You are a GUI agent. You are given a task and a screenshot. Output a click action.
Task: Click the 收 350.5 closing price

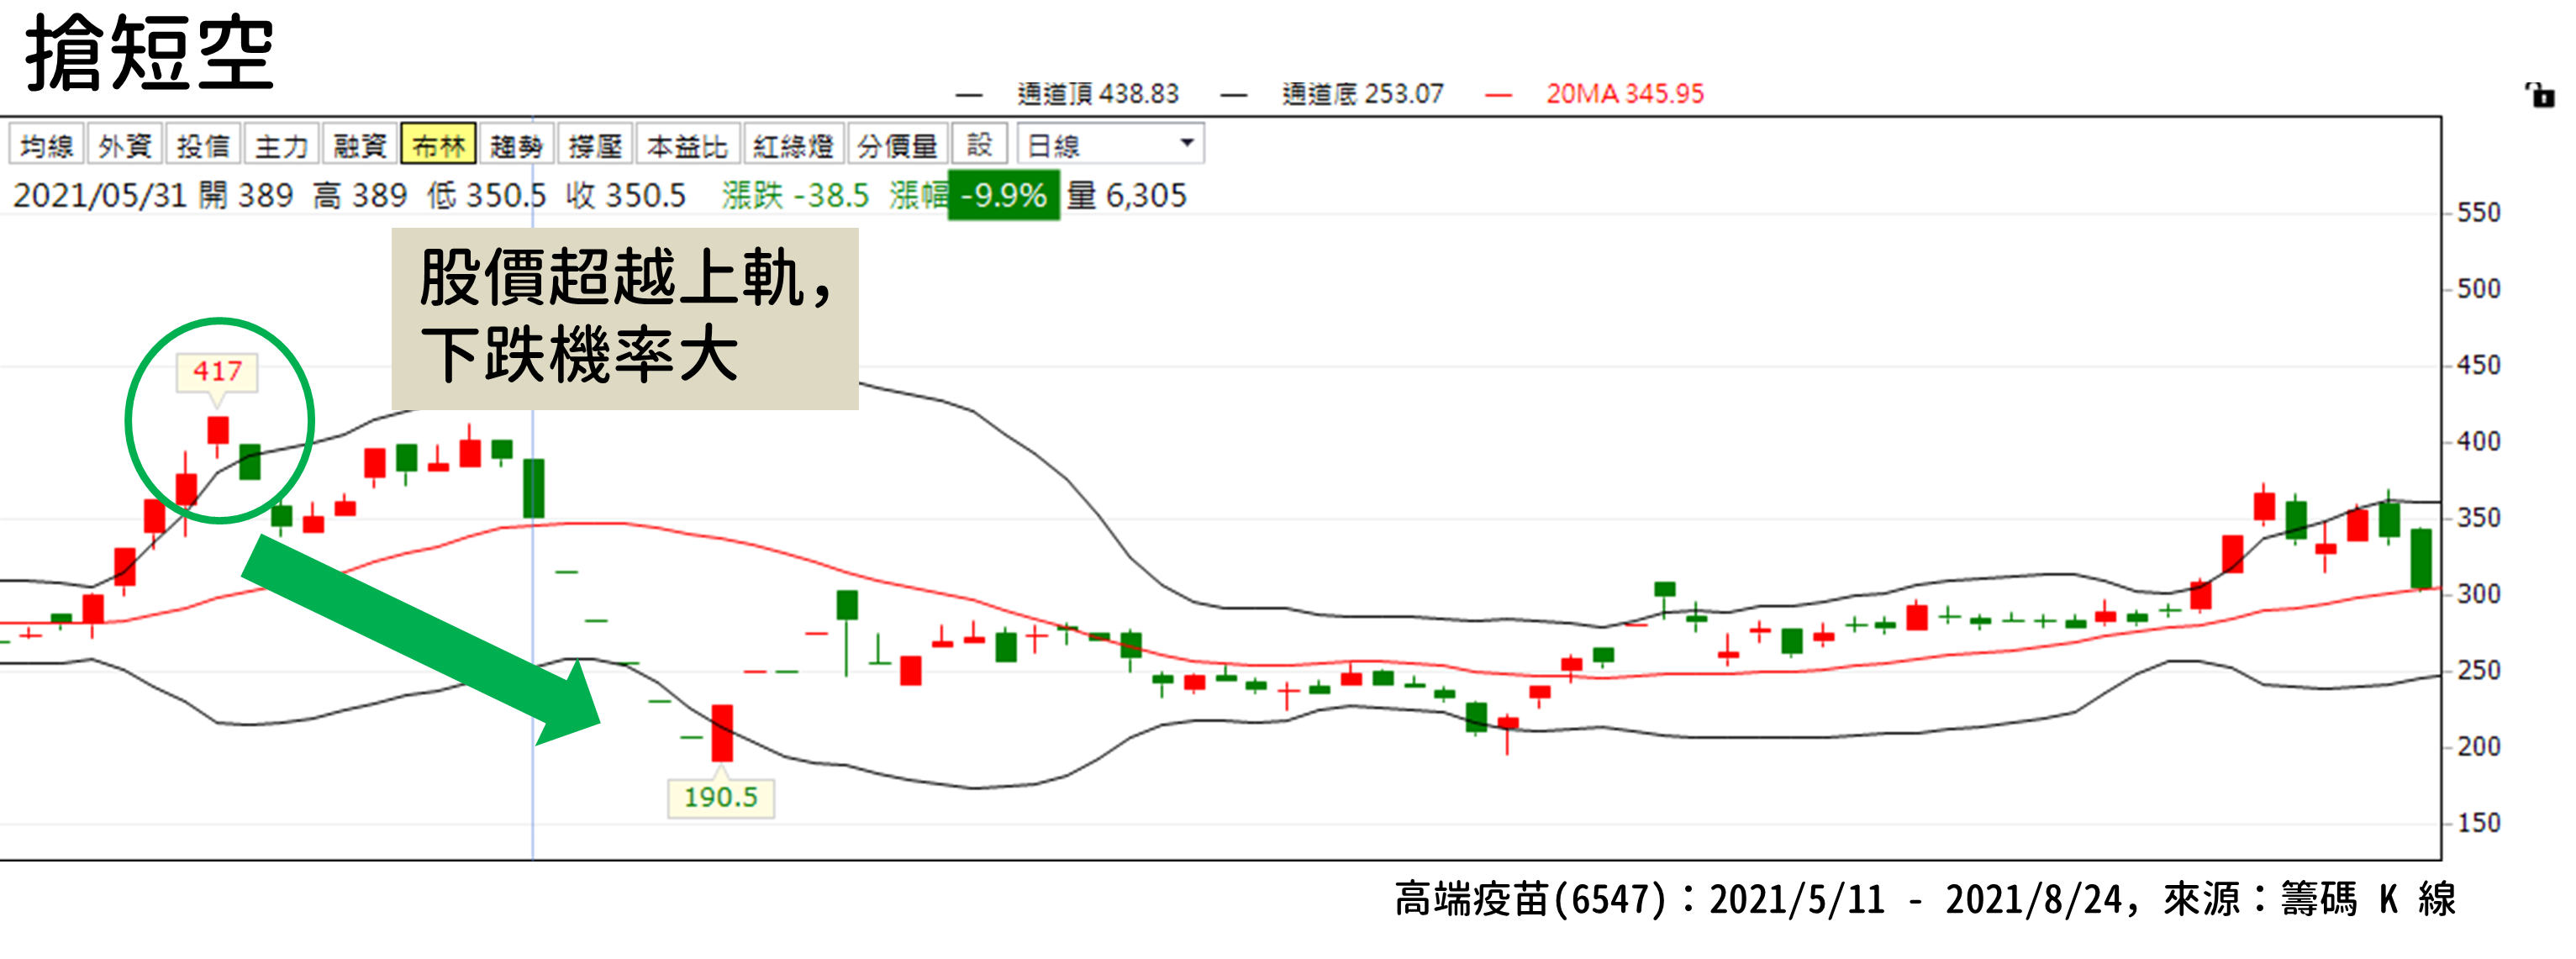pyautogui.click(x=626, y=195)
